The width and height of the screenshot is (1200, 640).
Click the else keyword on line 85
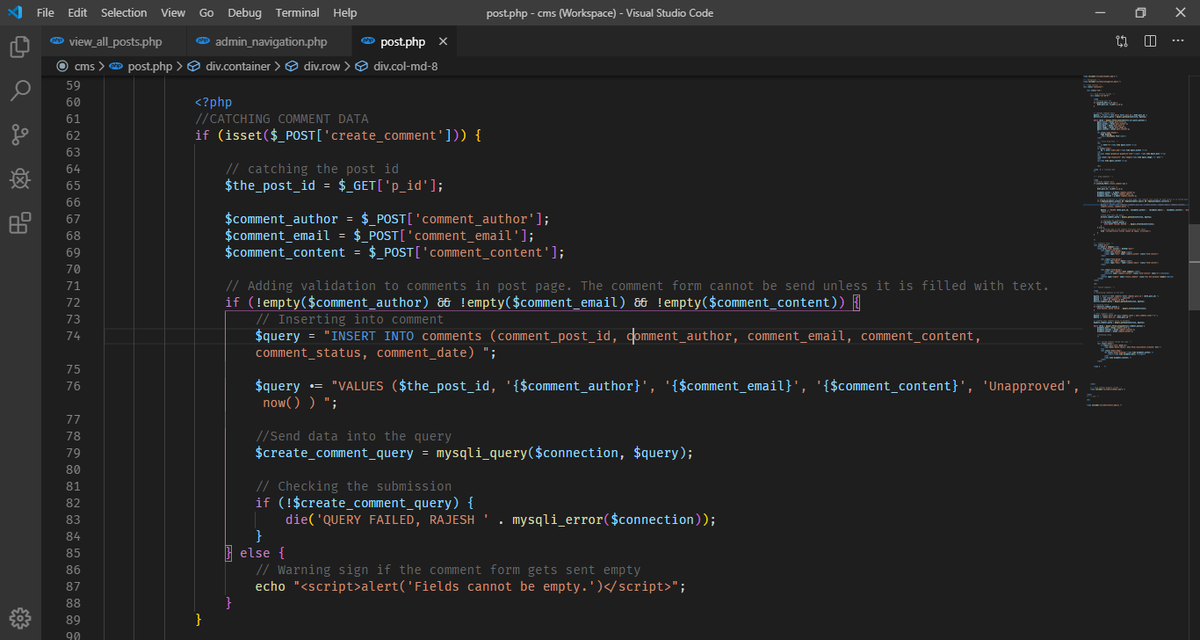[x=255, y=553]
